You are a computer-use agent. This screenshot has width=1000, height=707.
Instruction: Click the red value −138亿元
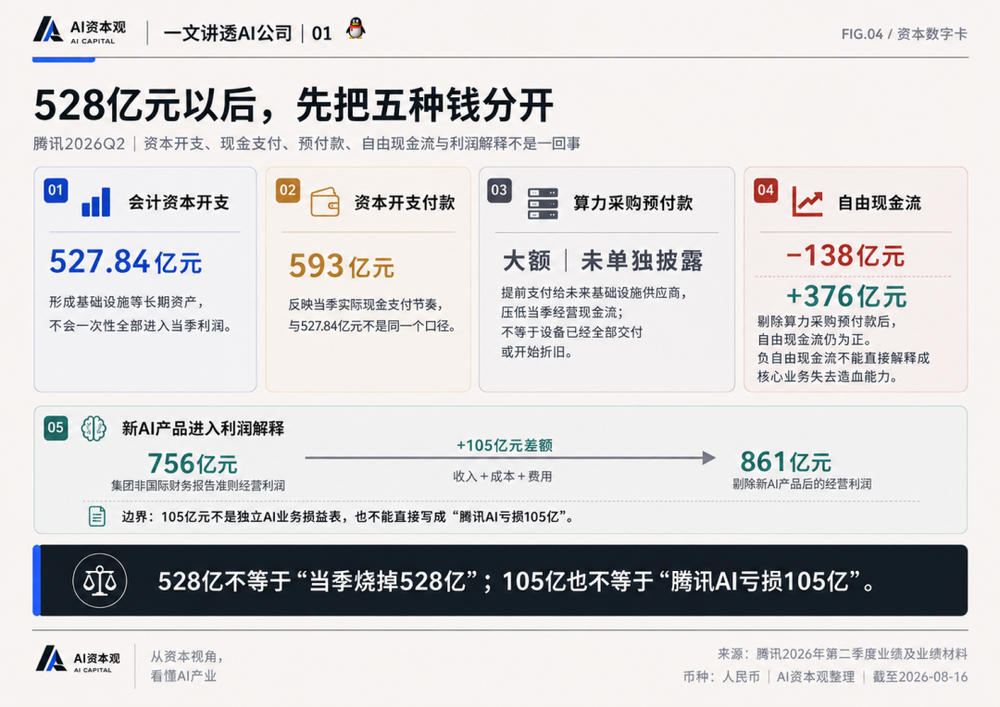coord(845,256)
